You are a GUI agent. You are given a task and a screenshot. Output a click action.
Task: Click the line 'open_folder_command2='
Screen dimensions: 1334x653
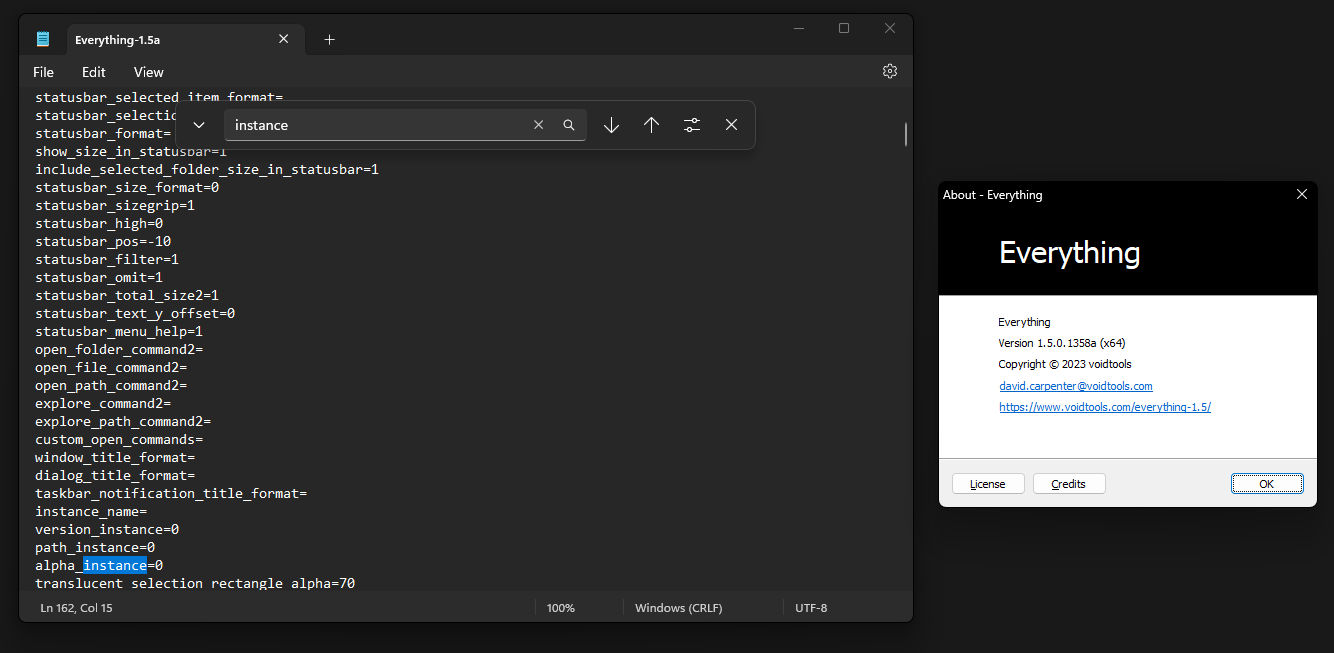119,349
